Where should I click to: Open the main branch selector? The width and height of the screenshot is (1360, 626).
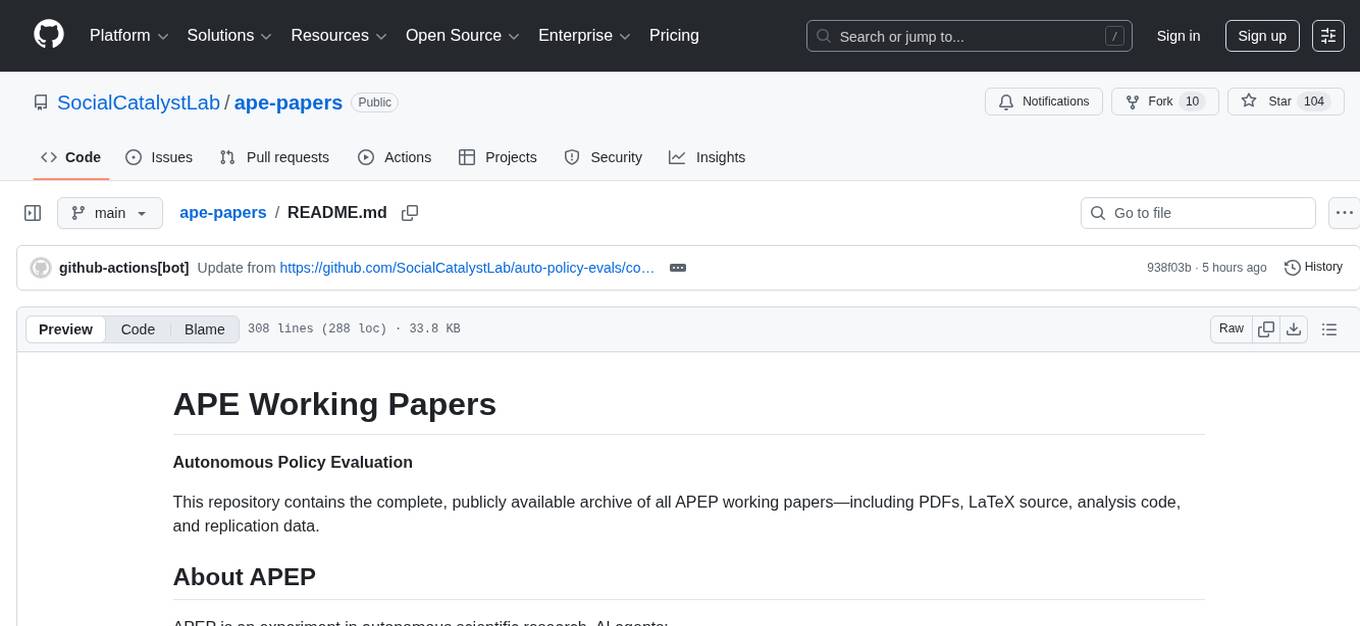[x=110, y=213]
